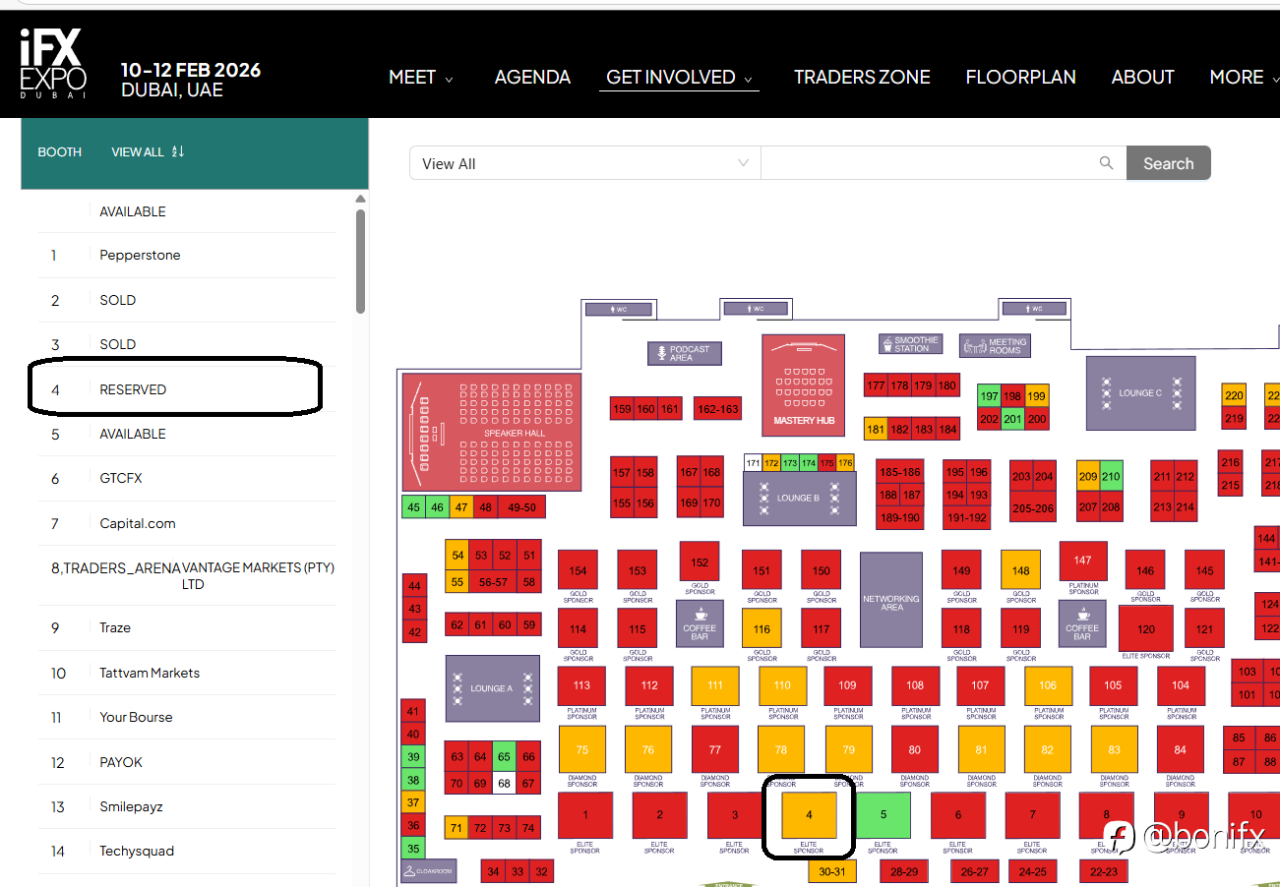Click booth 147 Platinum Sponsor

(x=1082, y=560)
